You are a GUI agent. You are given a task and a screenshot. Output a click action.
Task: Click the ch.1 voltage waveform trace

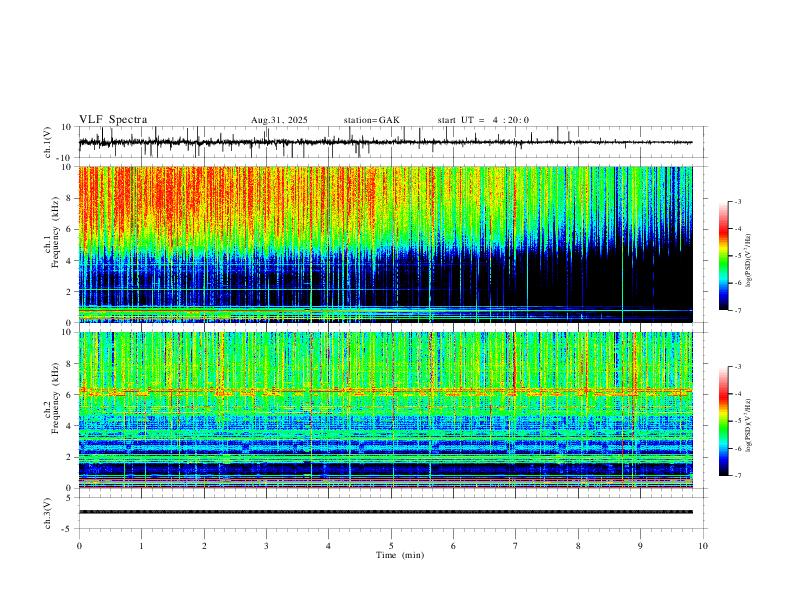pyautogui.click(x=385, y=142)
